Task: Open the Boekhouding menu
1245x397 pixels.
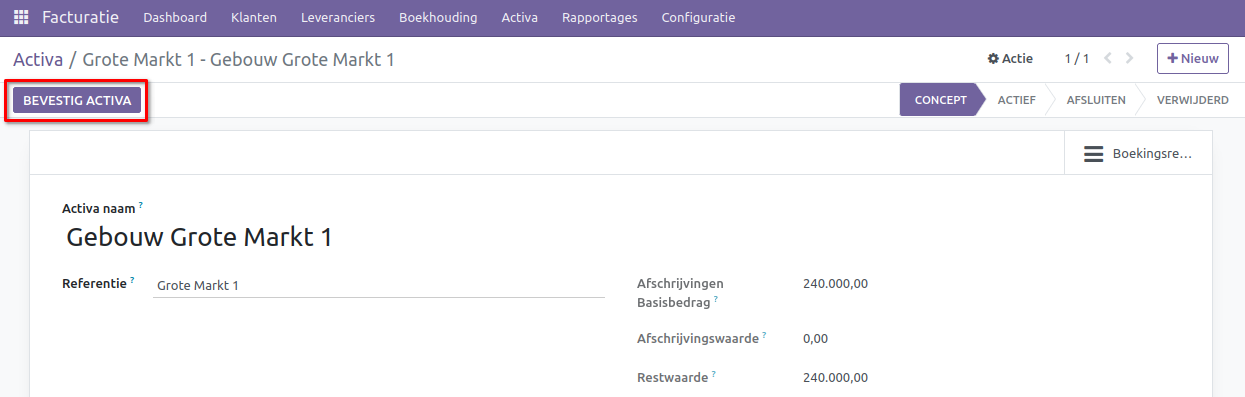Action: [438, 17]
